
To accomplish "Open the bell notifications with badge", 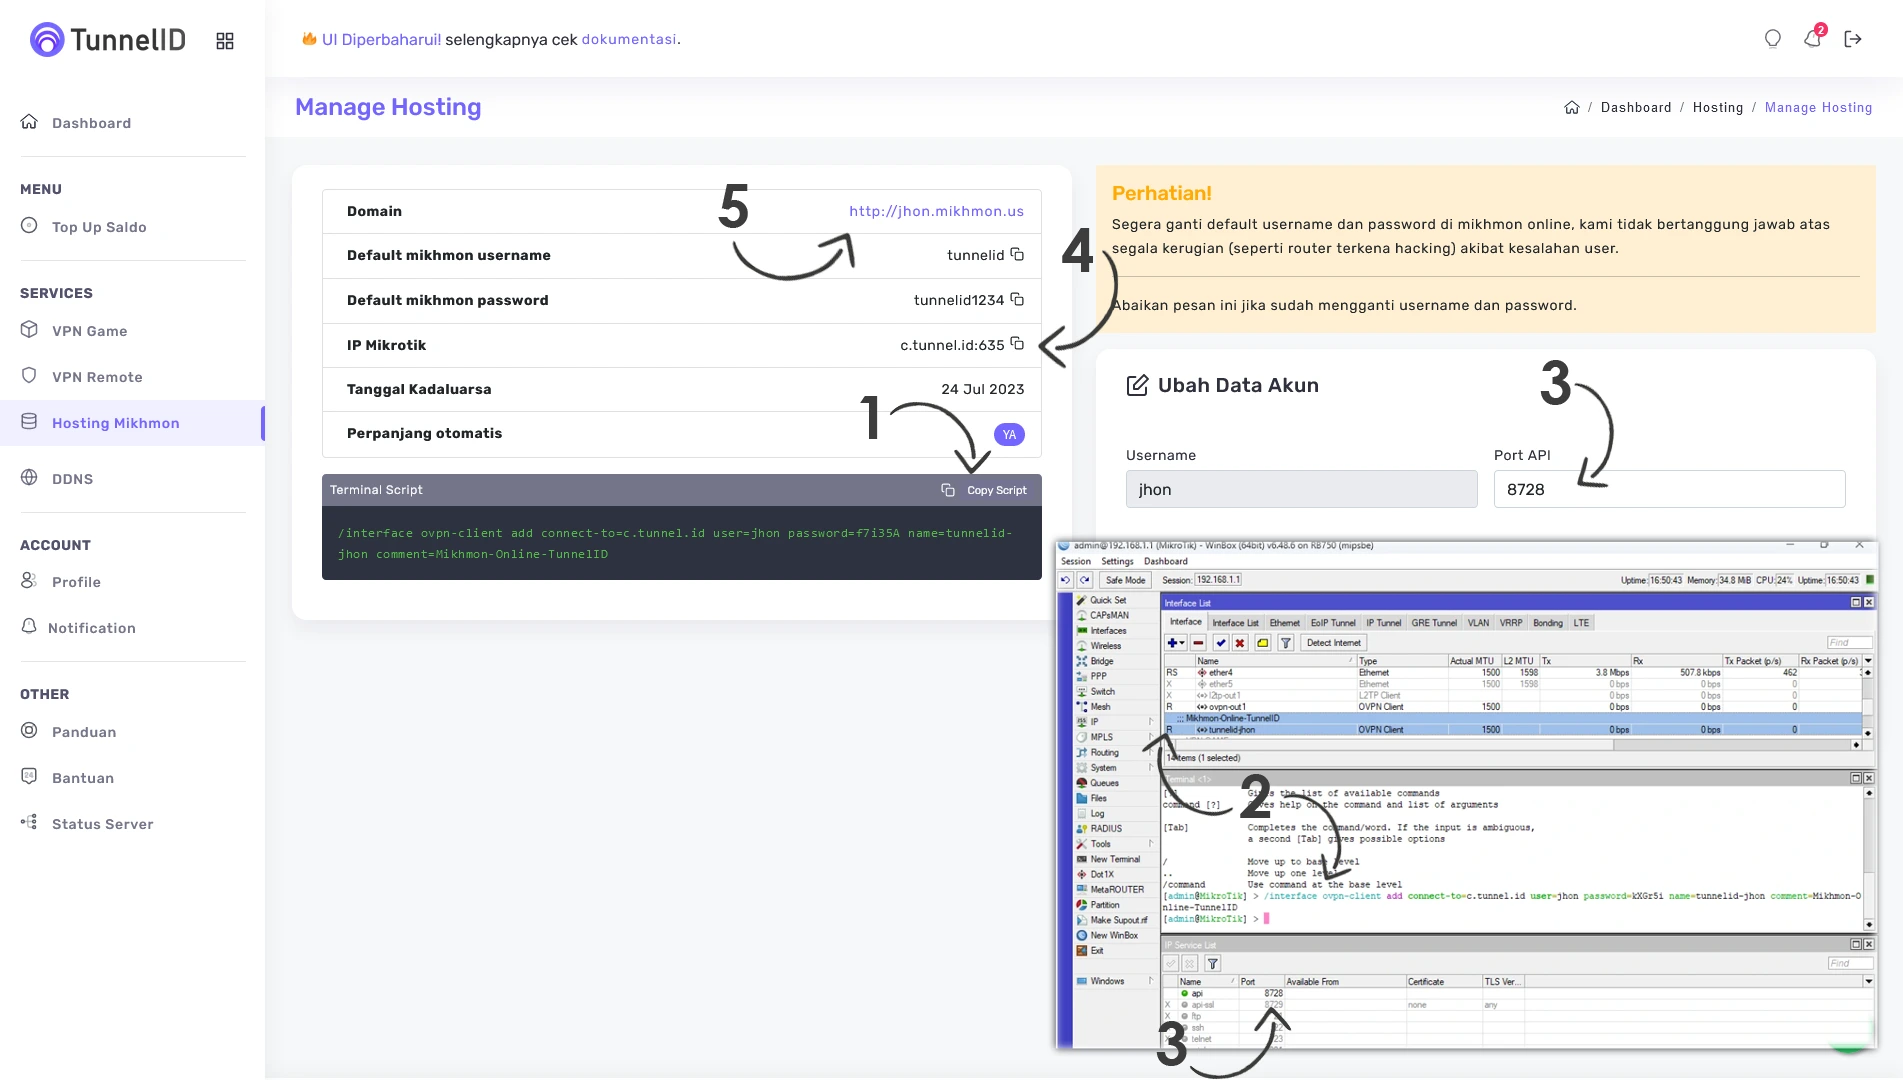I will click(1813, 38).
